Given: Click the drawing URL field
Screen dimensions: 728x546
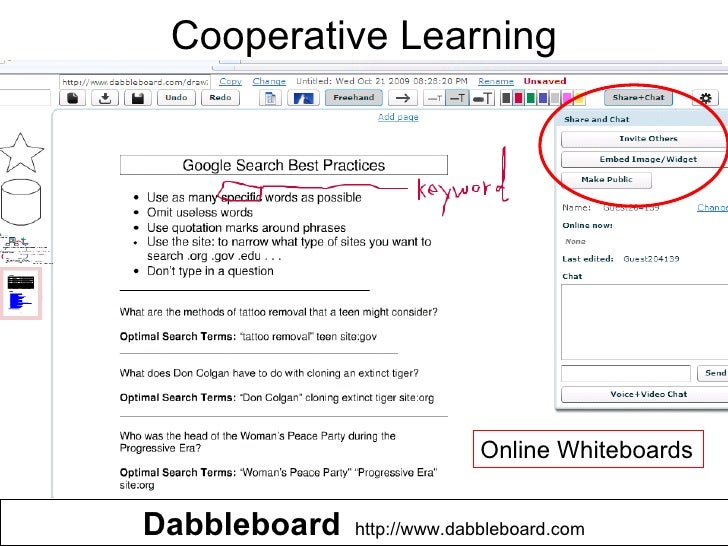Looking at the screenshot, I should [x=135, y=82].
